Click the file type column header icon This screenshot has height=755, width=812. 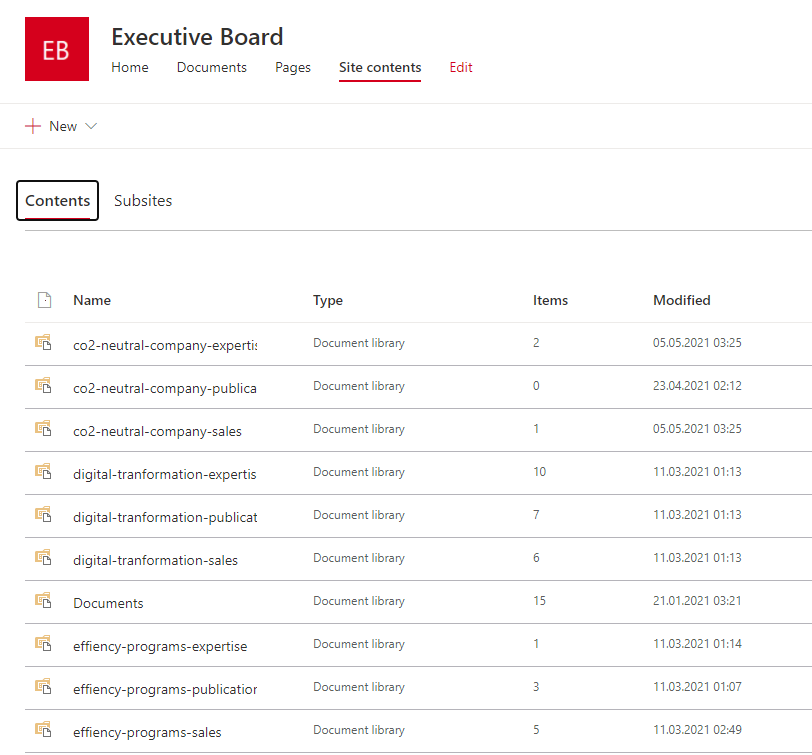43,300
